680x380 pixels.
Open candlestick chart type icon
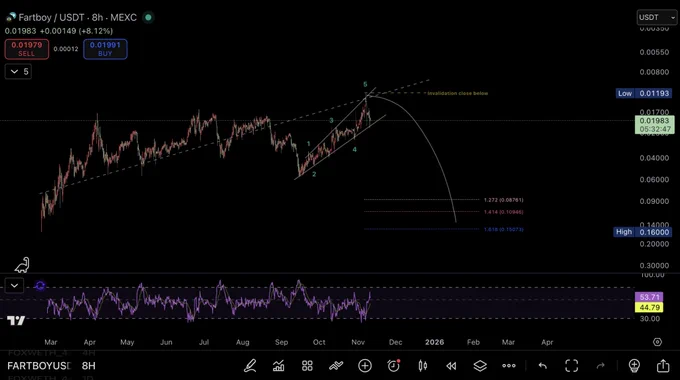tap(422, 366)
